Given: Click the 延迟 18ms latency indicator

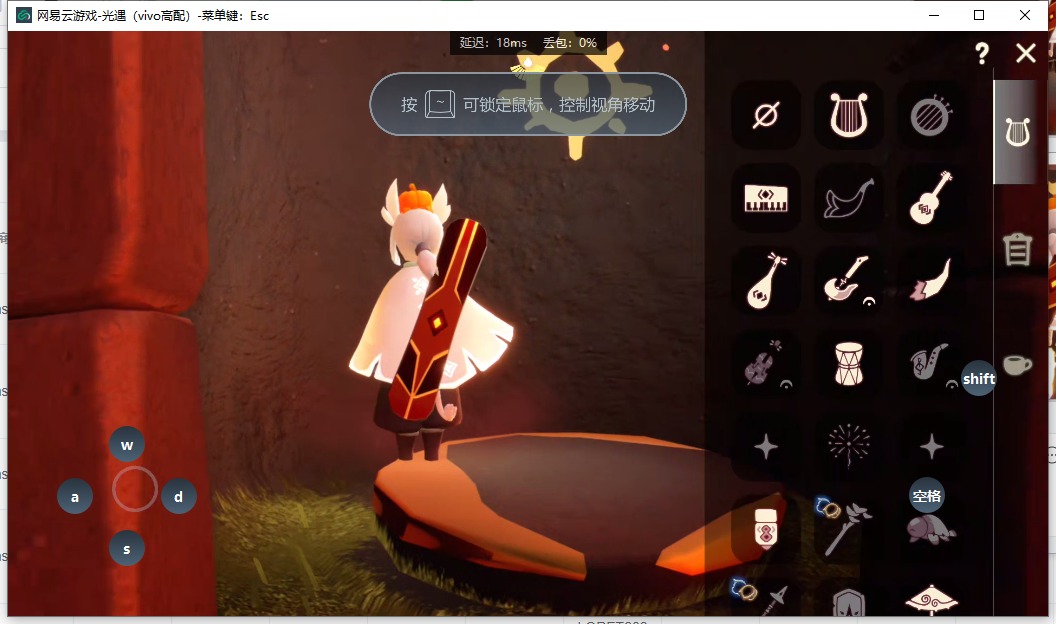Looking at the screenshot, I should click(x=493, y=42).
